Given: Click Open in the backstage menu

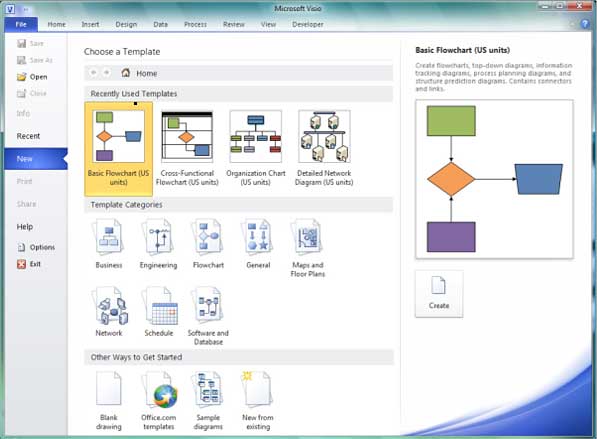Looking at the screenshot, I should point(32,77).
